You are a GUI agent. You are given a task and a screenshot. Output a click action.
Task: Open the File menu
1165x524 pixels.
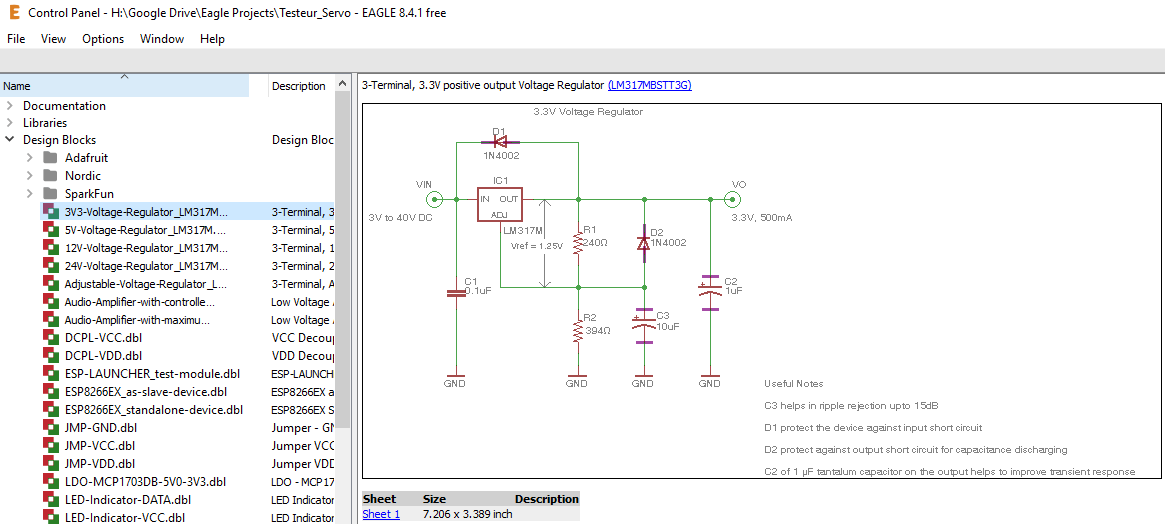pyautogui.click(x=16, y=39)
